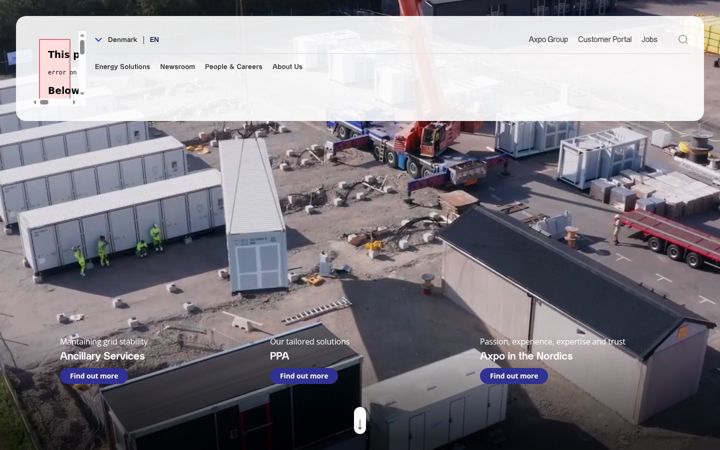Open the People & Careers menu
This screenshot has width=720, height=450.
pos(233,67)
